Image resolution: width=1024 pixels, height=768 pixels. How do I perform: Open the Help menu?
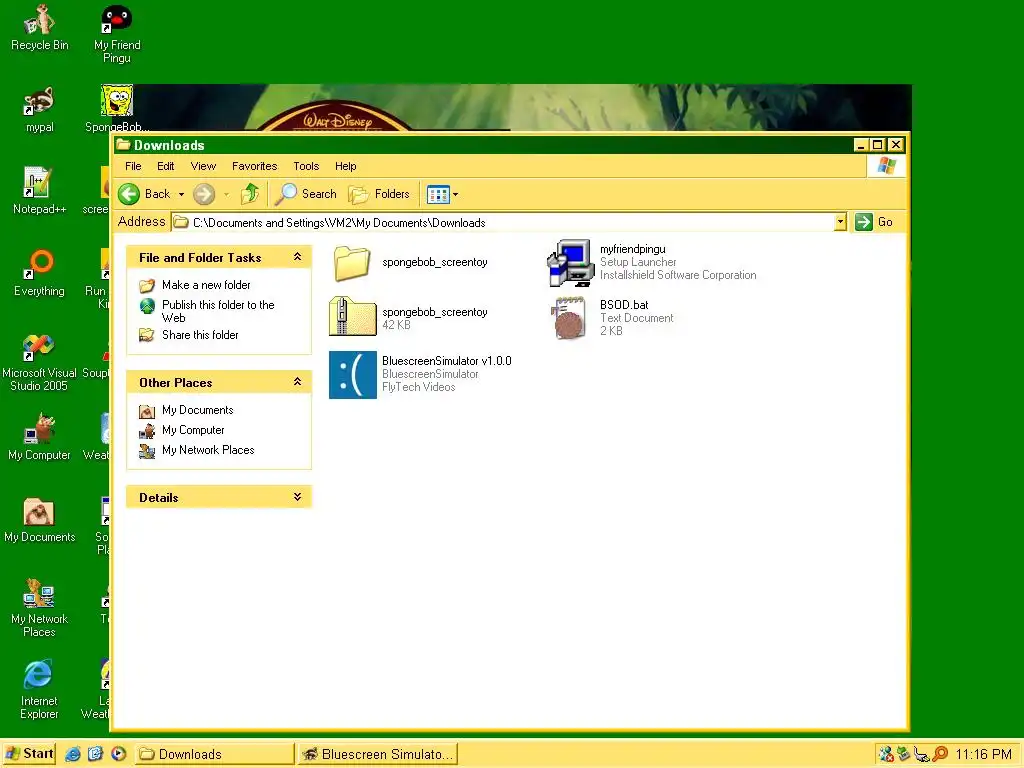click(345, 166)
